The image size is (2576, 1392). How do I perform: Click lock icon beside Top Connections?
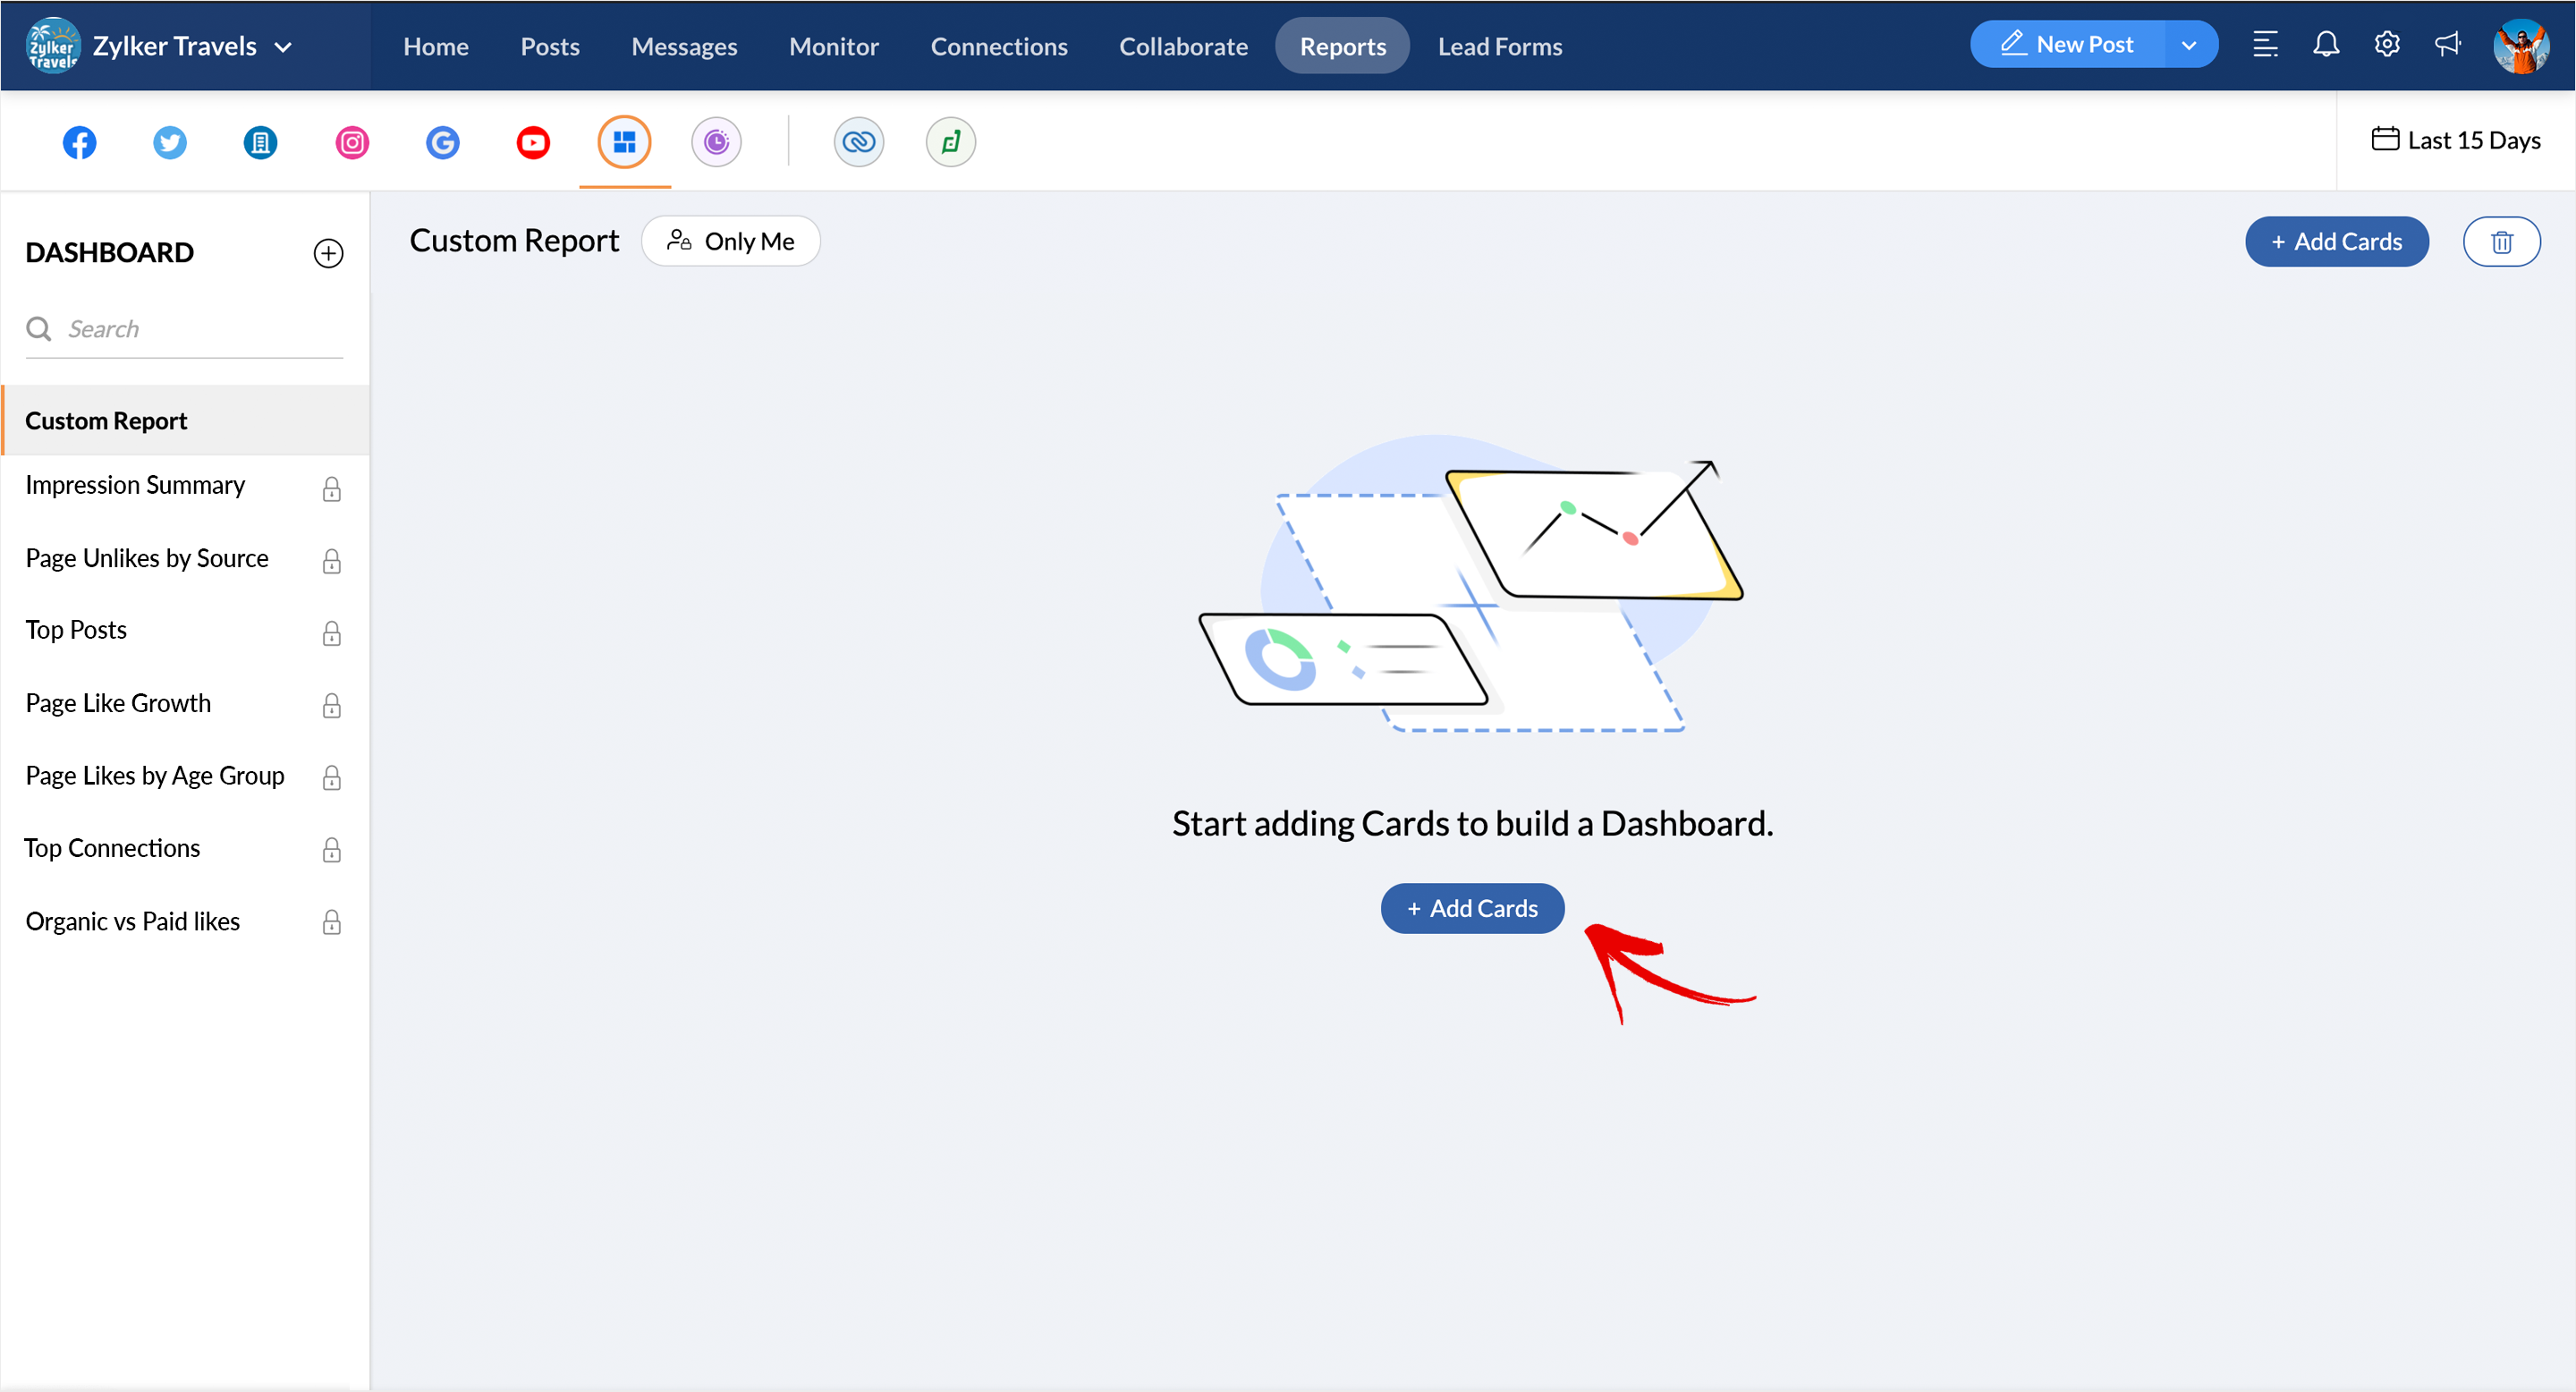pos(332,850)
